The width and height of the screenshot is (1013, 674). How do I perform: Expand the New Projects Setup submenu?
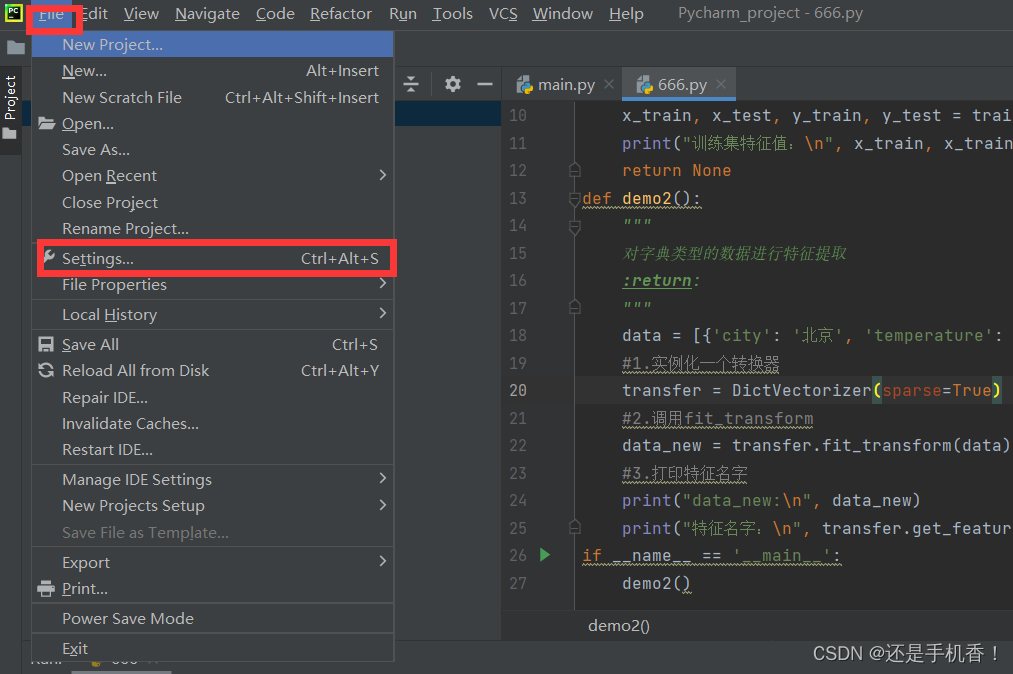213,506
